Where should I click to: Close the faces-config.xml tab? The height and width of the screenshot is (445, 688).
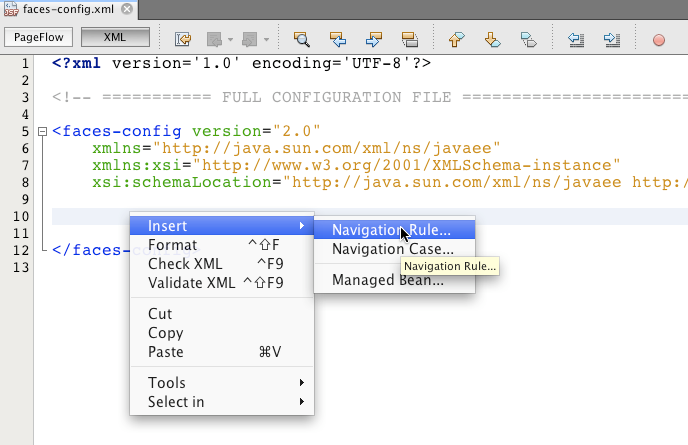pyautogui.click(x=125, y=10)
